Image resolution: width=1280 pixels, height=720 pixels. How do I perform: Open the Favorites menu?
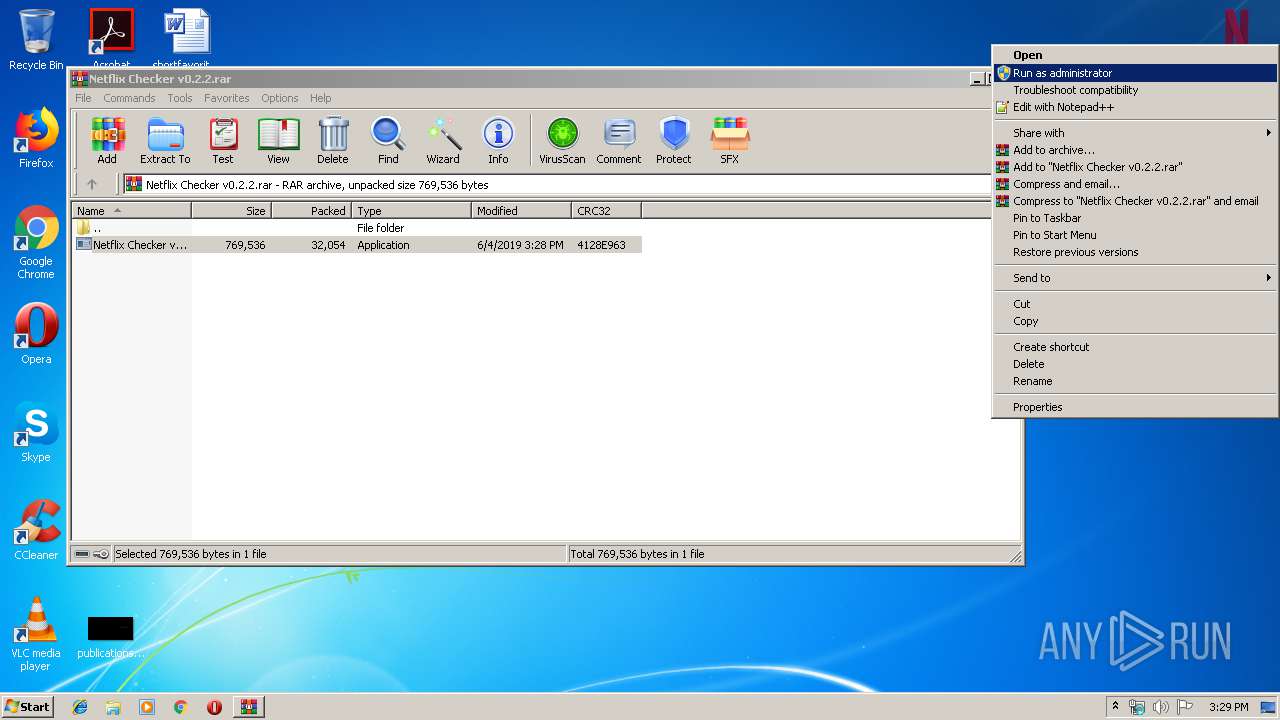pos(227,98)
